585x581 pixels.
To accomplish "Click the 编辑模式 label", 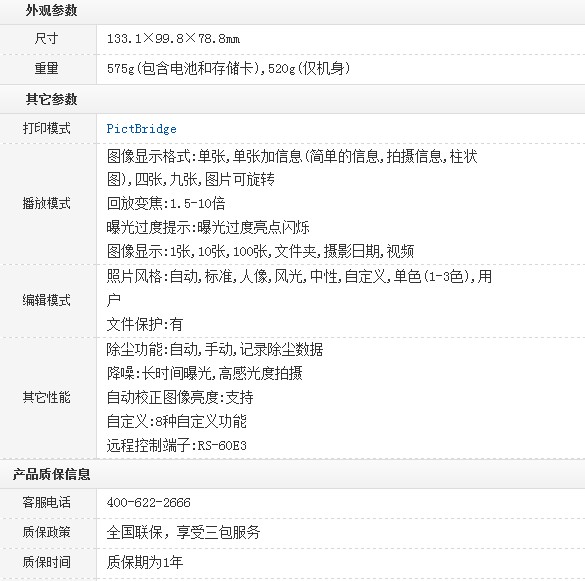I will point(46,300).
